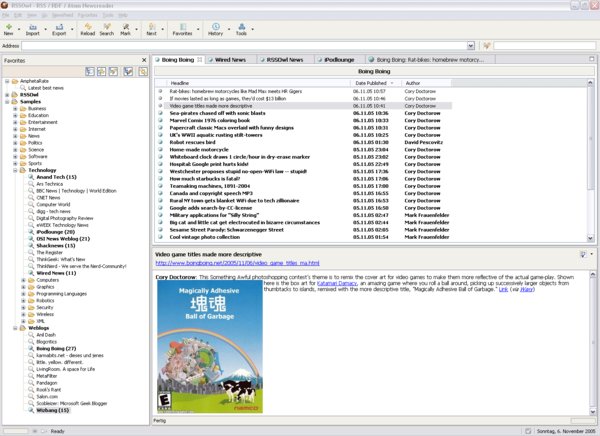Switch to the Wired News tab
The width and height of the screenshot is (600, 436).
pos(233,60)
